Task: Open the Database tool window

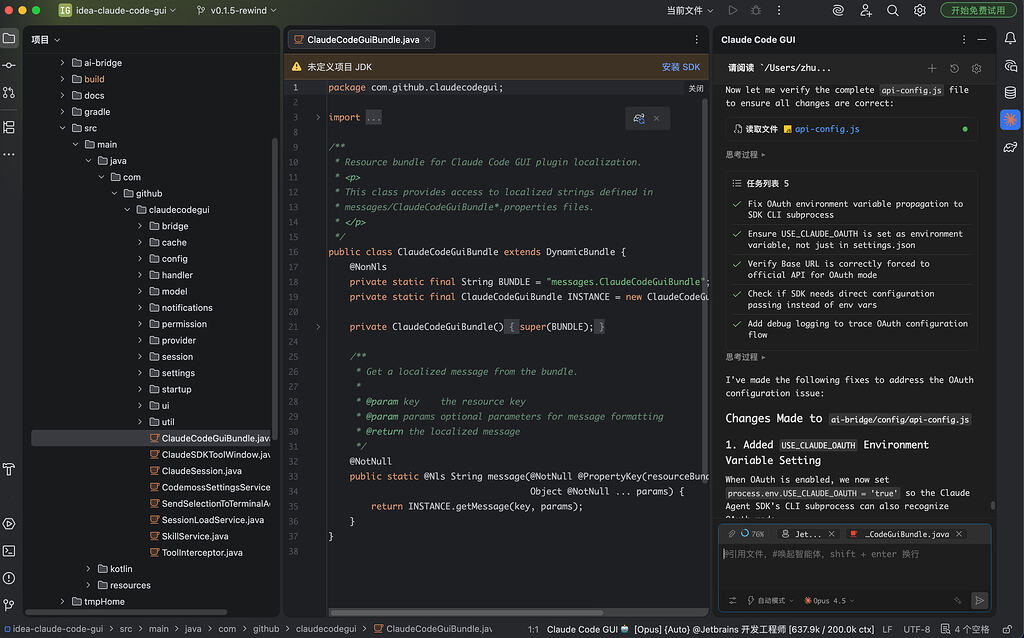Action: (1010, 93)
